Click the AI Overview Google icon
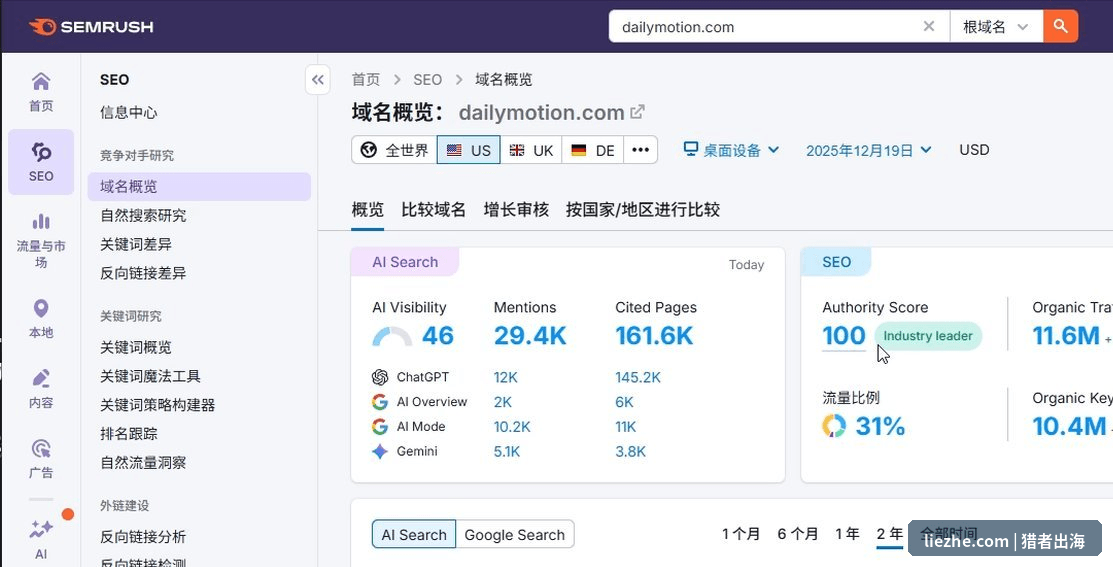 coord(380,402)
